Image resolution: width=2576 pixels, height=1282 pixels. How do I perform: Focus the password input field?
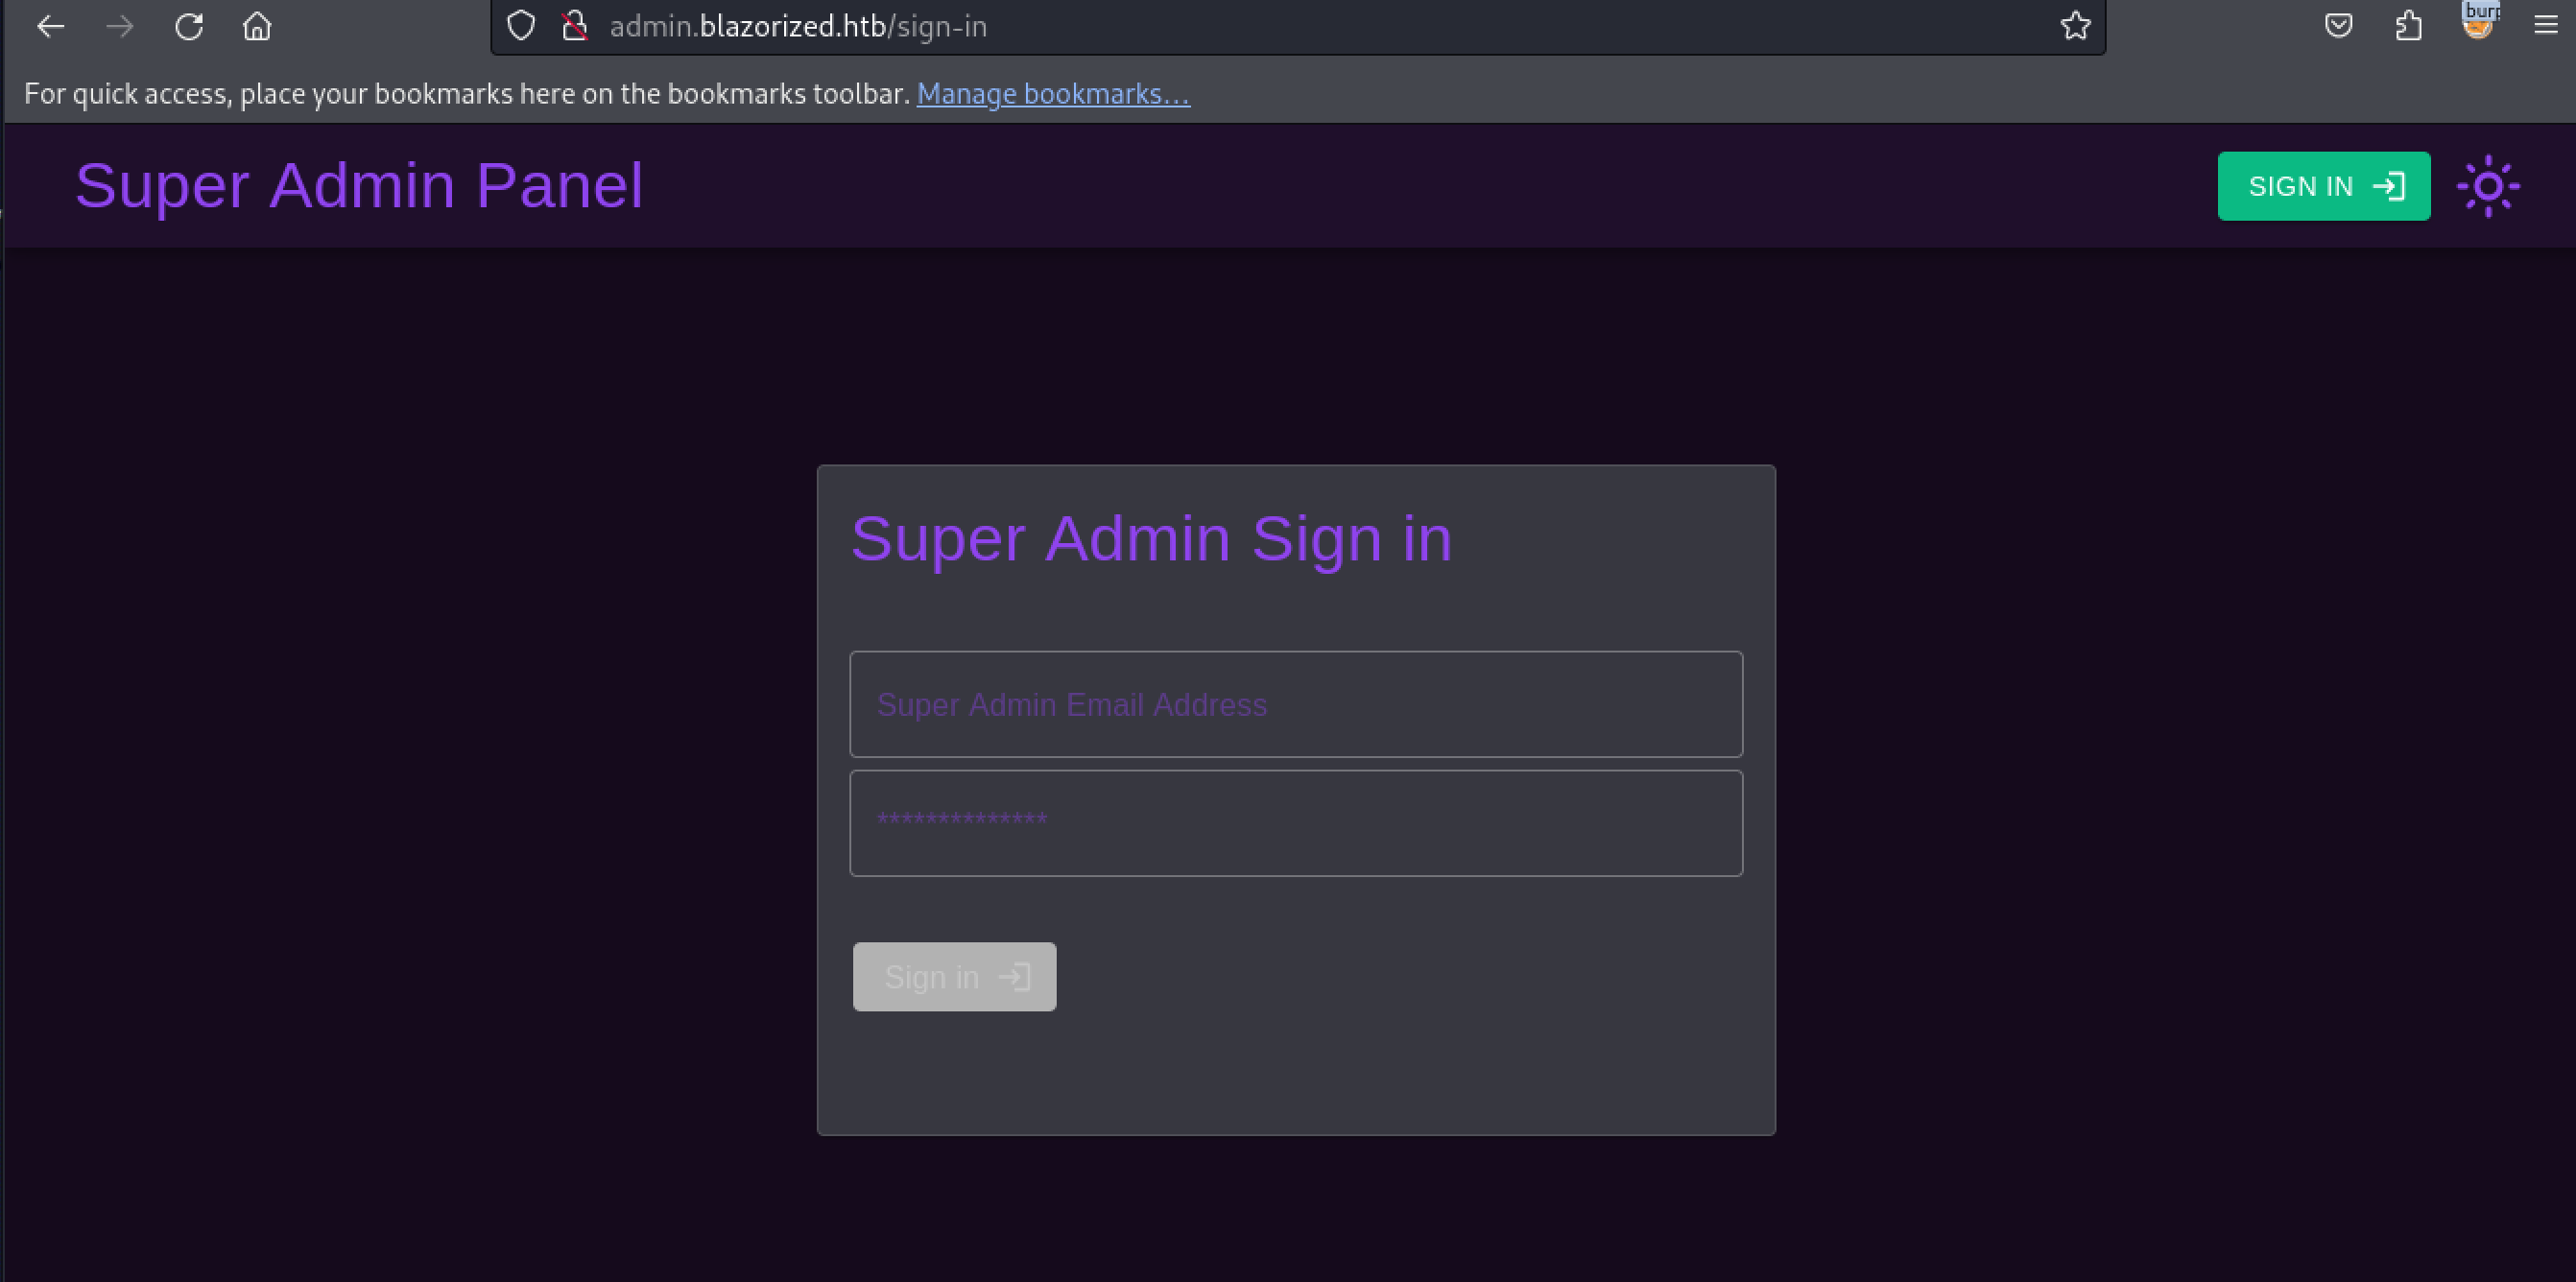[x=1295, y=823]
